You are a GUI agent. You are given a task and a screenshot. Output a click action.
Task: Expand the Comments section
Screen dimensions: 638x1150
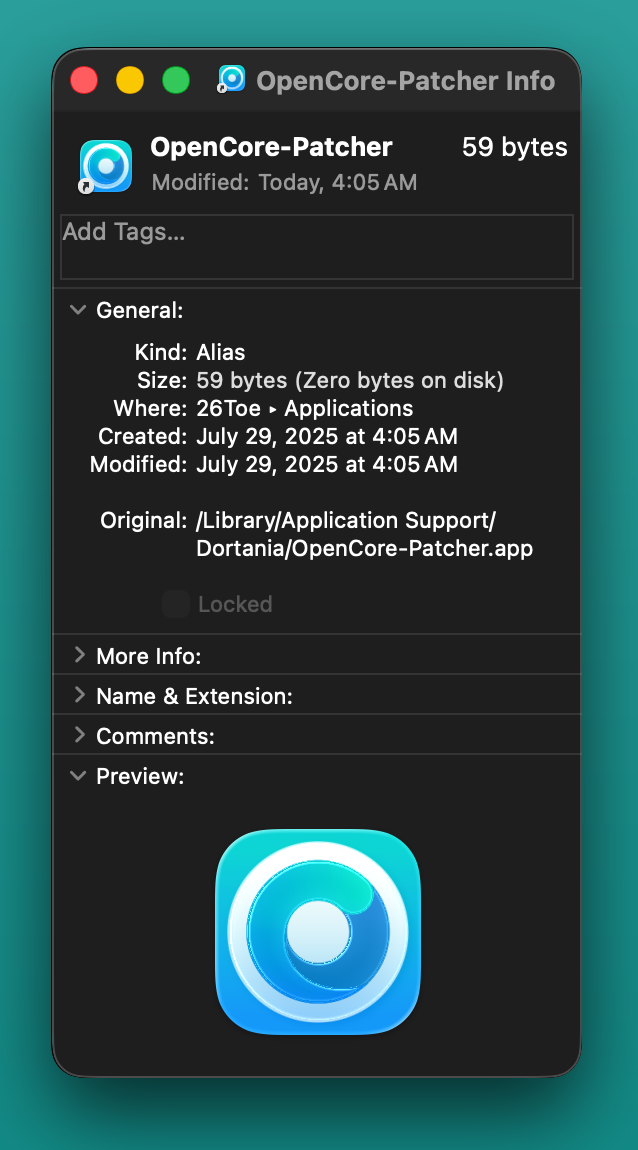tap(79, 736)
